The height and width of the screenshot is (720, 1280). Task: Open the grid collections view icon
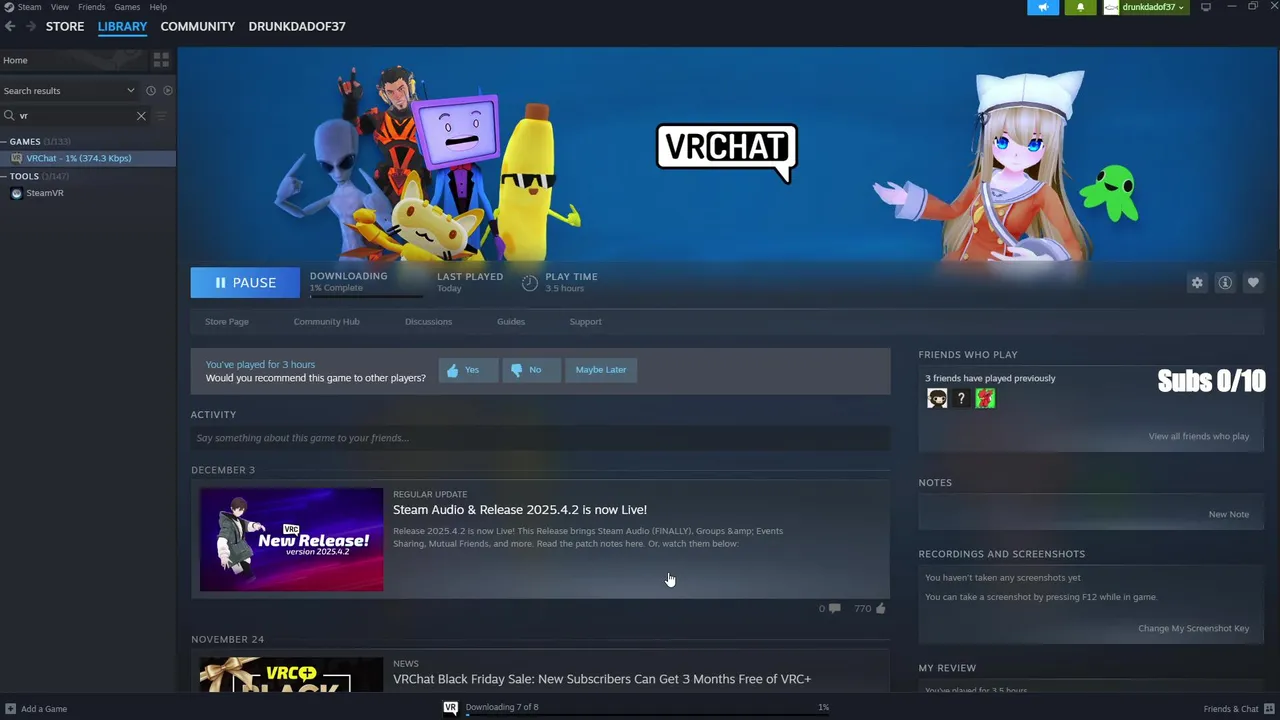coord(161,60)
